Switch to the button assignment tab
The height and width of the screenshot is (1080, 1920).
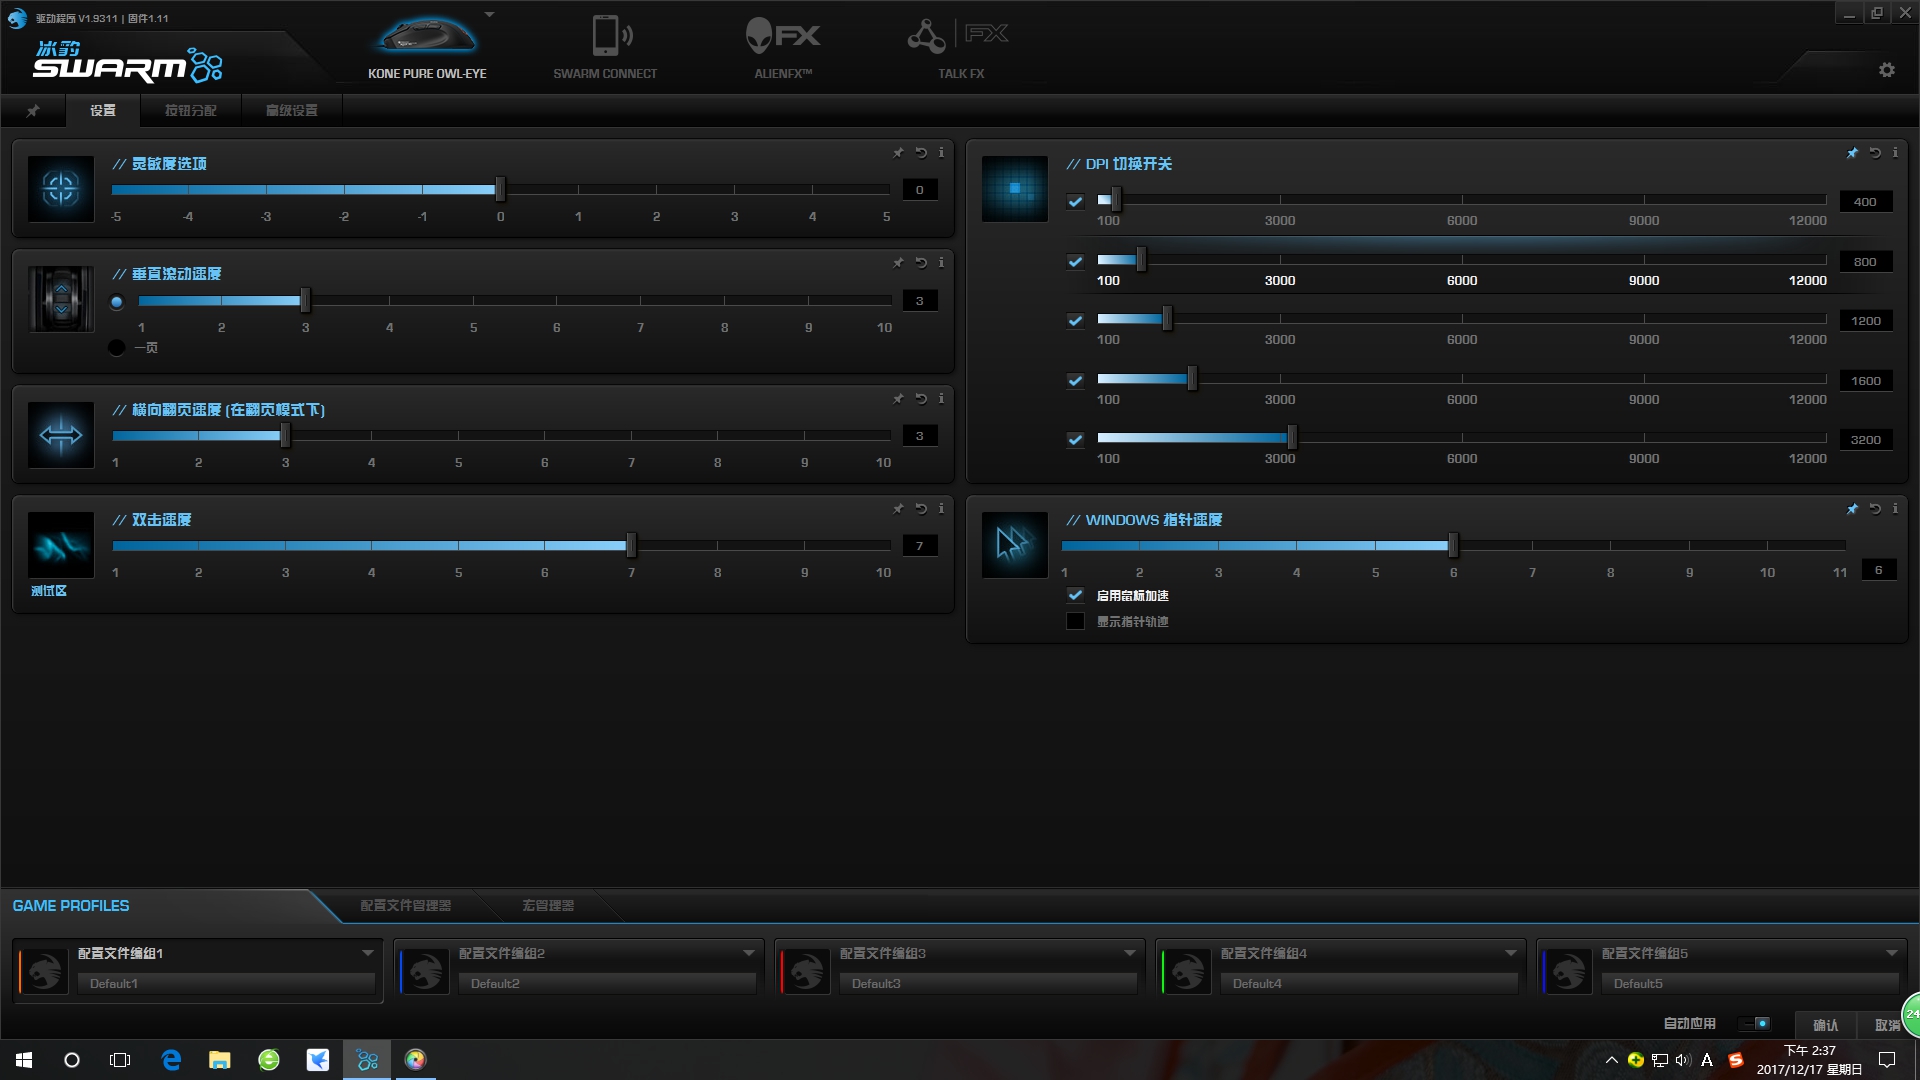pyautogui.click(x=190, y=110)
